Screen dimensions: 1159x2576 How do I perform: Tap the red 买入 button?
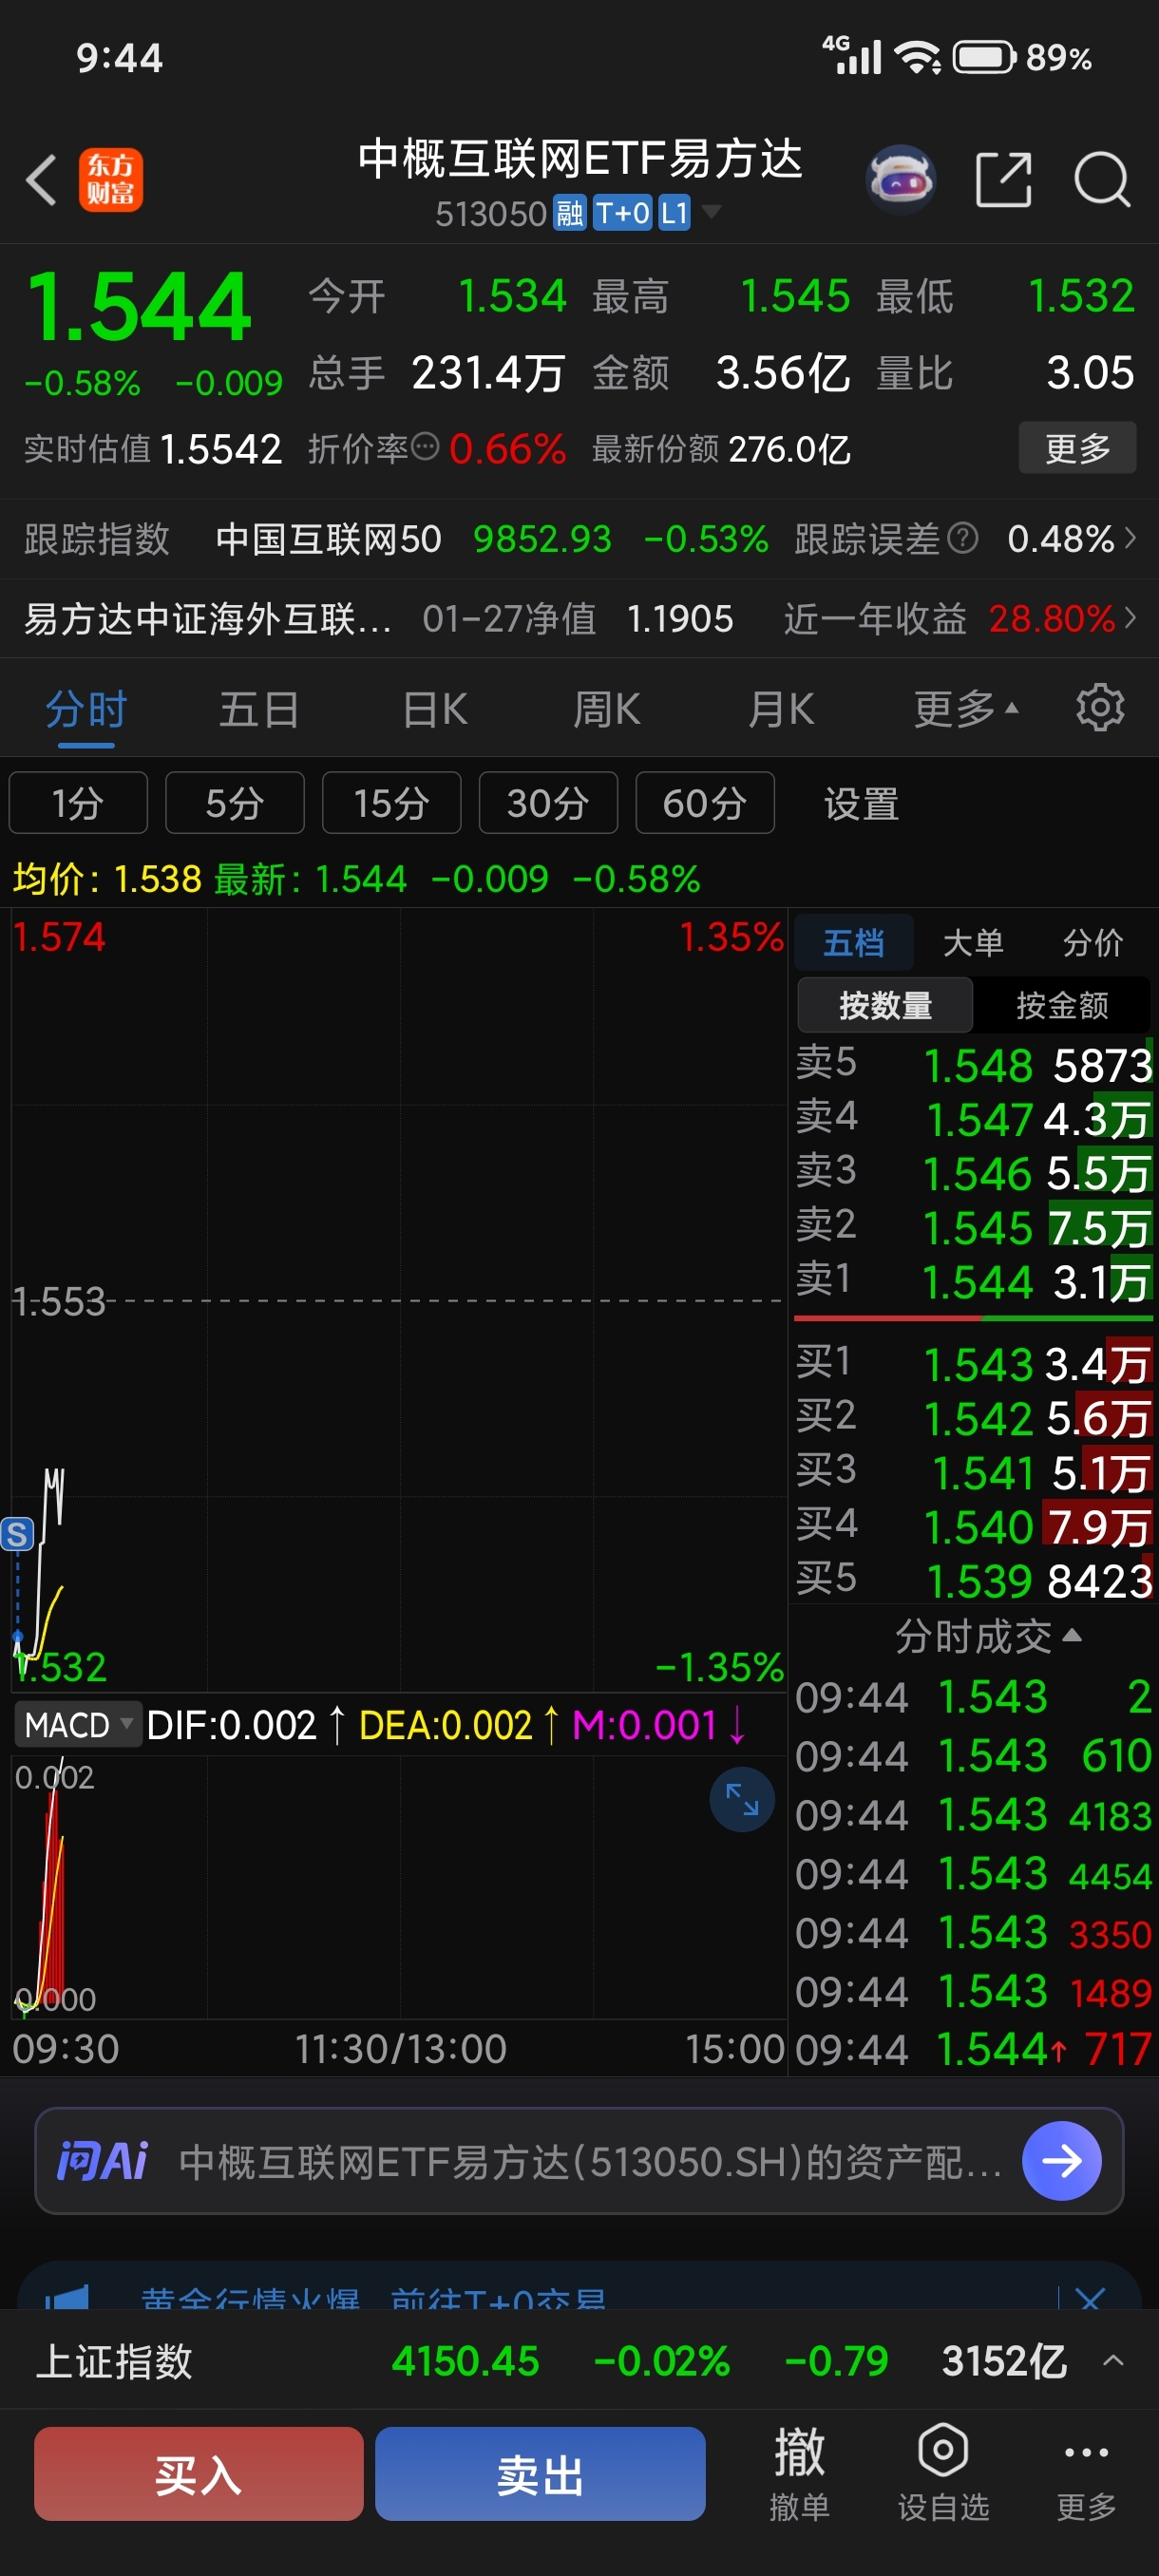coord(198,2473)
